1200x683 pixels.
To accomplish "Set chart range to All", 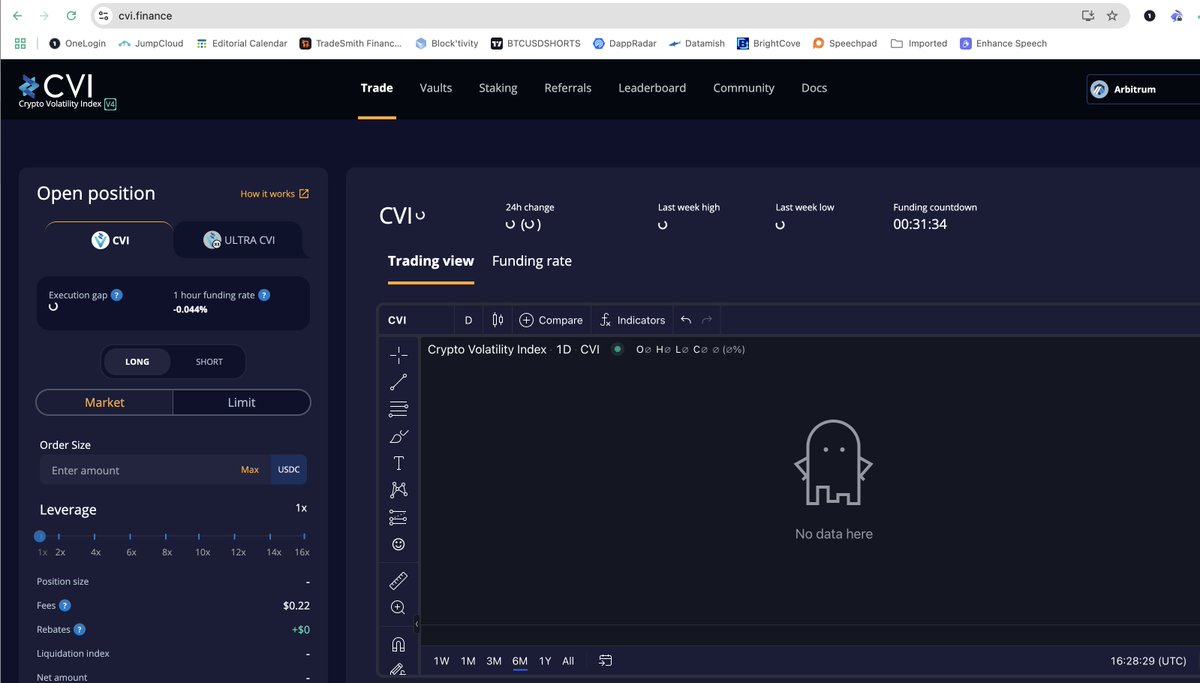I will [568, 661].
